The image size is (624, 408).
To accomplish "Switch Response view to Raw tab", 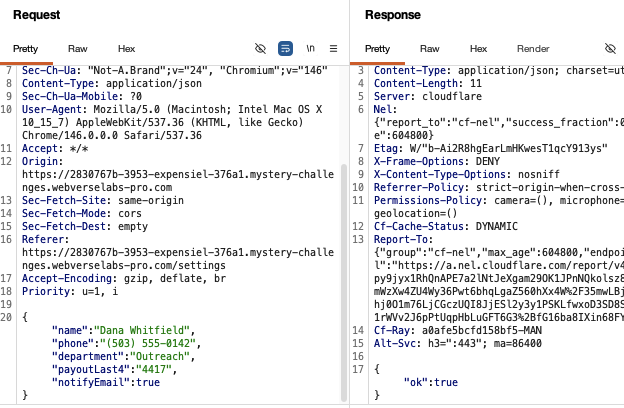I will click(x=430, y=49).
